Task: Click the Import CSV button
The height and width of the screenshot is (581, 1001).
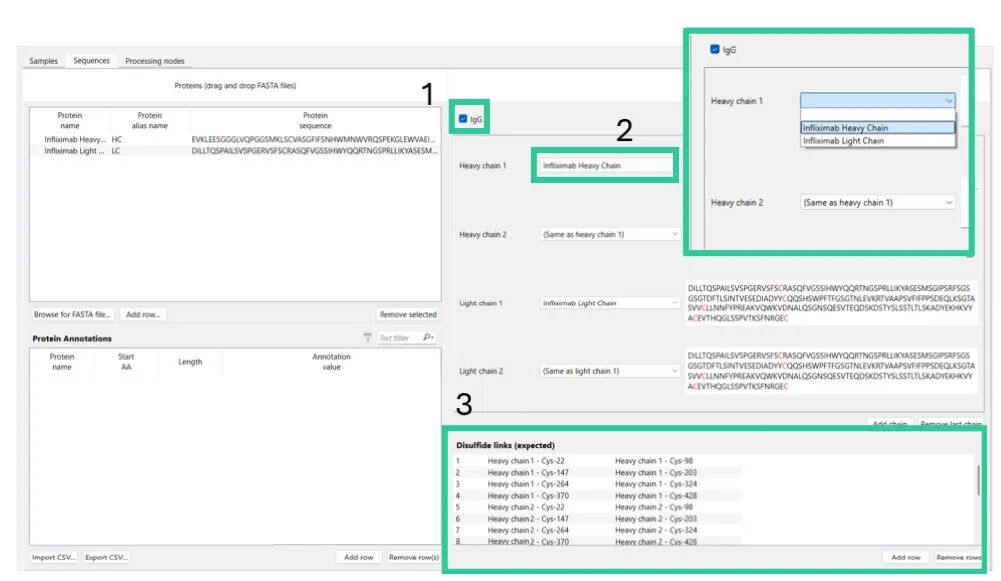Action: 53,557
